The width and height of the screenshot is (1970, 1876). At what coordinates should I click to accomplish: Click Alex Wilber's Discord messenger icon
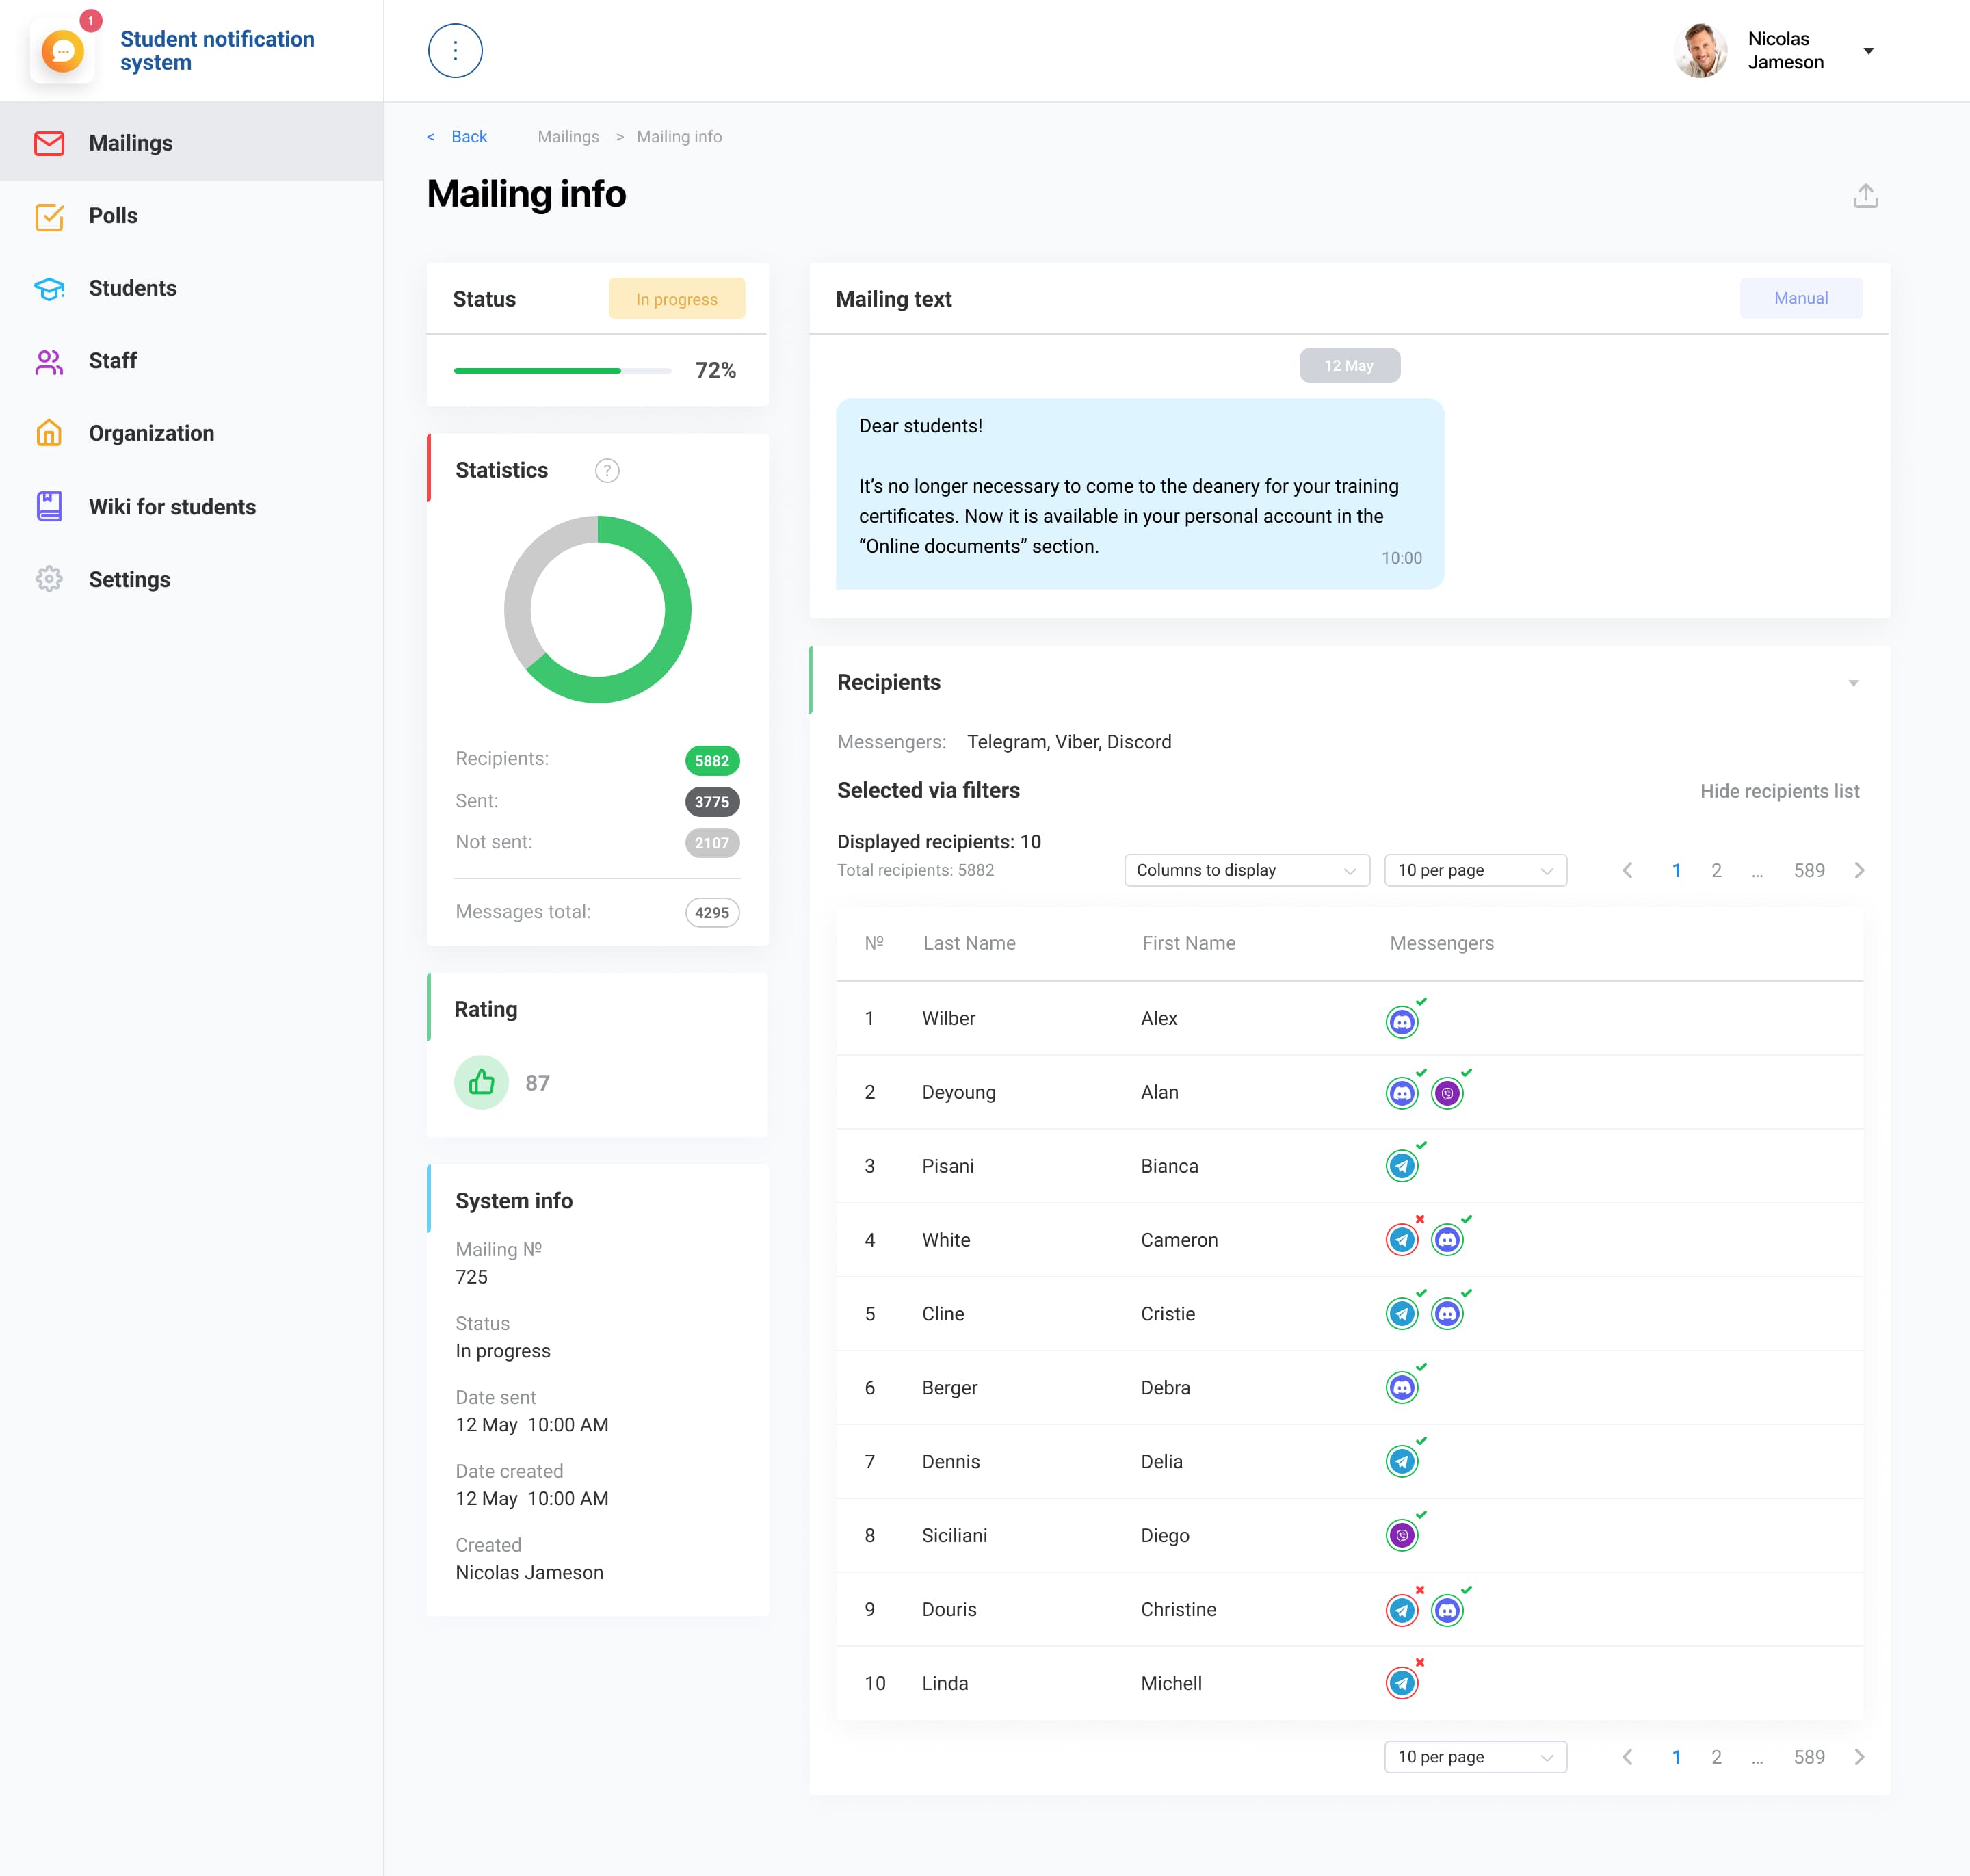(x=1402, y=1022)
